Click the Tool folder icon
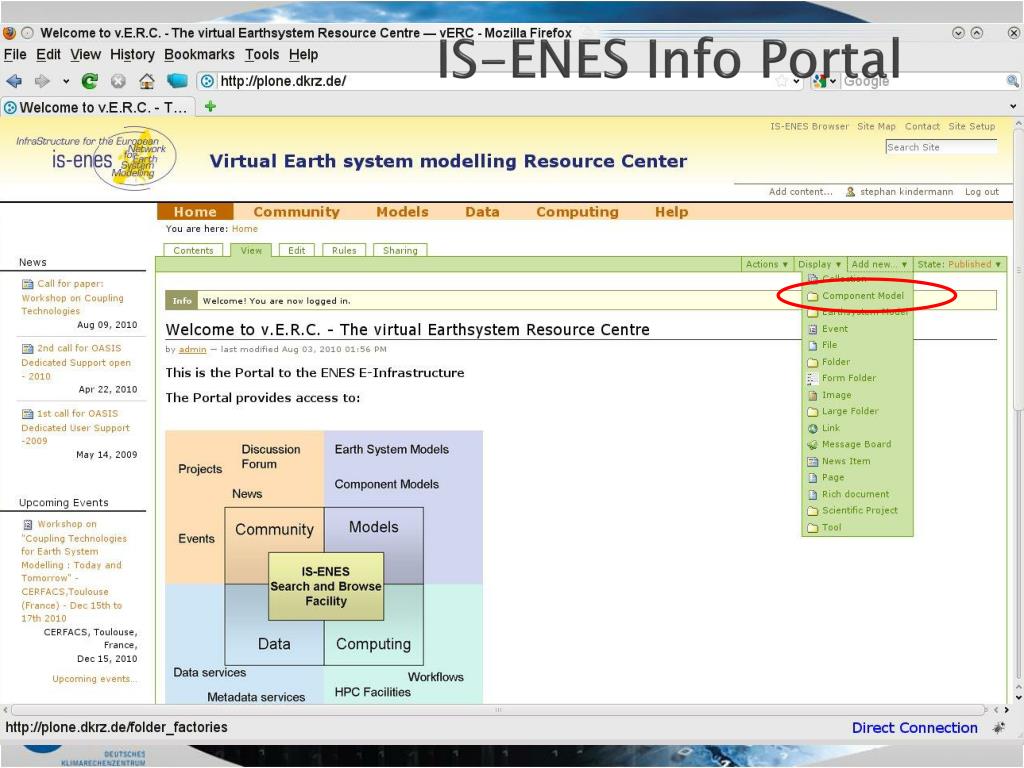Screen dimensions: 1024x768 point(812,528)
